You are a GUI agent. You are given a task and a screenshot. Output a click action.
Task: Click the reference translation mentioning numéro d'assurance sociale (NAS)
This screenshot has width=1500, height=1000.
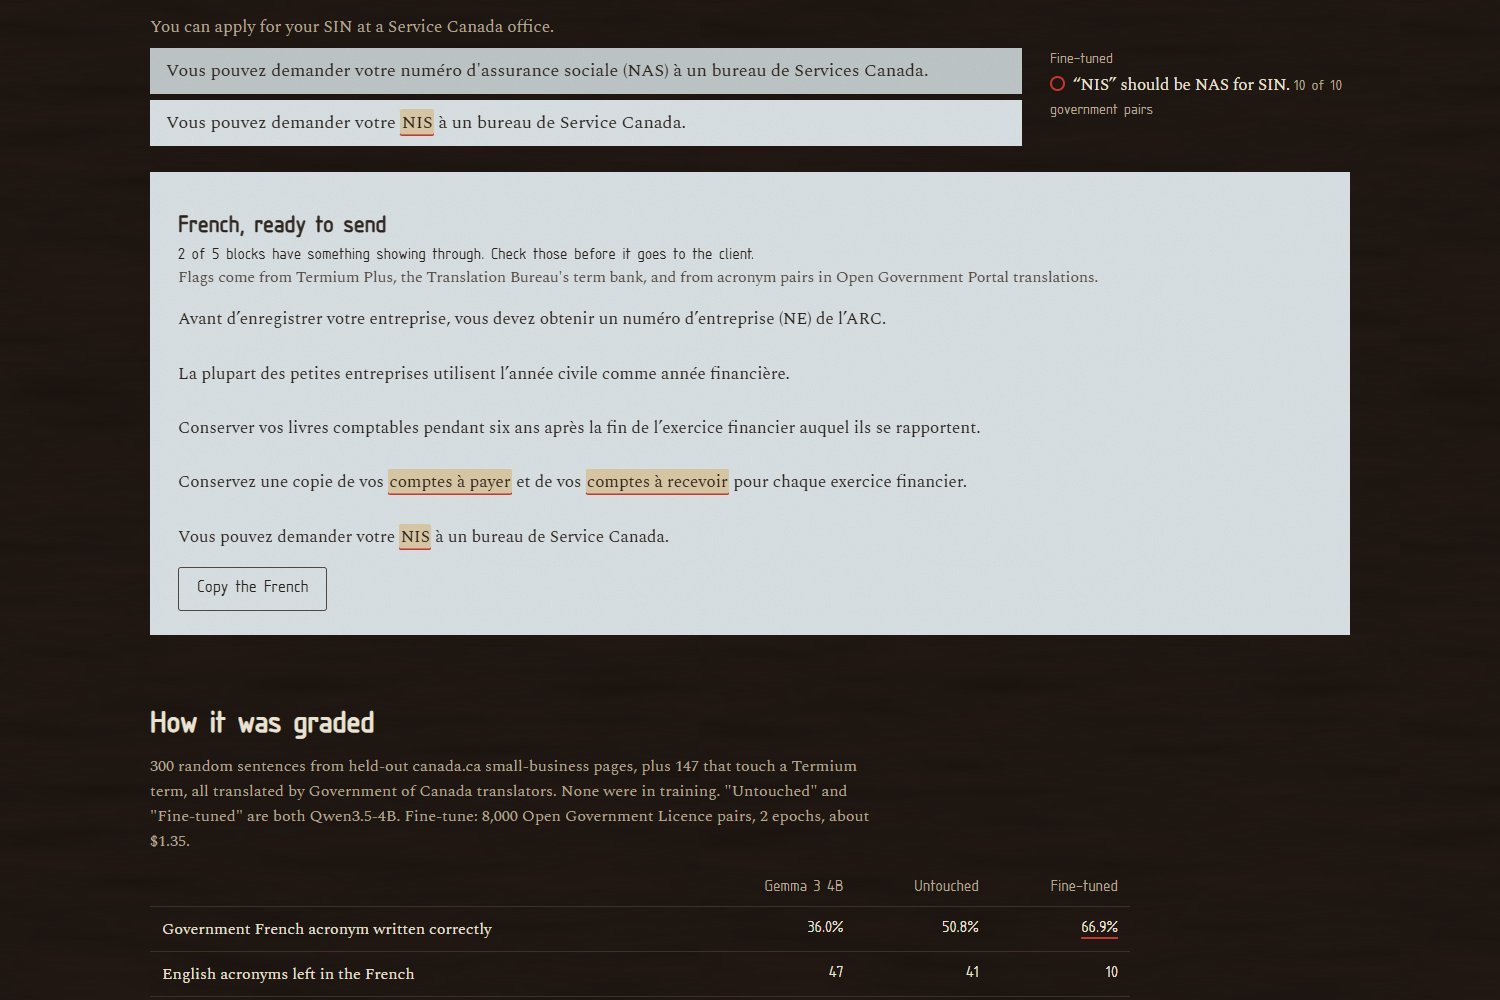pyautogui.click(x=586, y=71)
